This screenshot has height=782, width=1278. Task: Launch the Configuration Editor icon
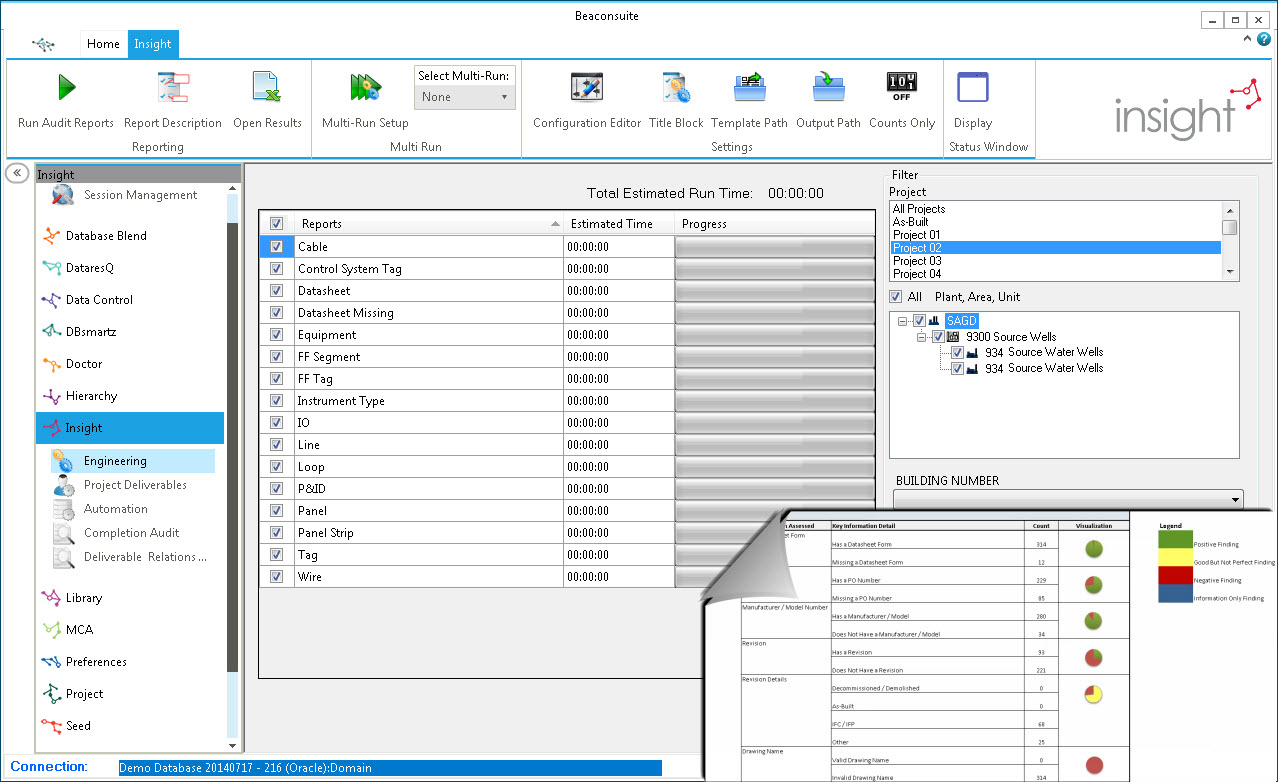[587, 87]
